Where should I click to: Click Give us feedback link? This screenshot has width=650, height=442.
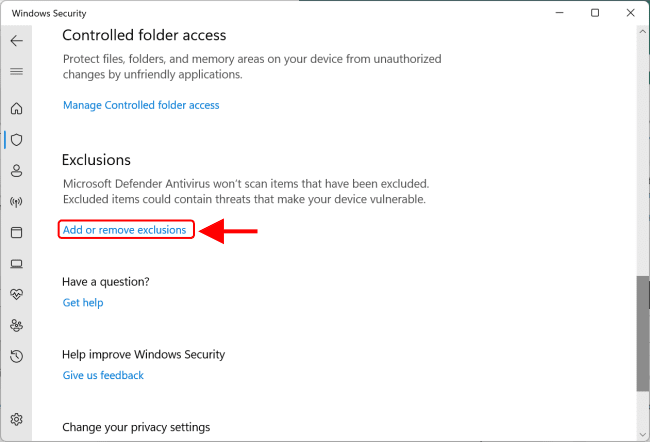(x=103, y=375)
